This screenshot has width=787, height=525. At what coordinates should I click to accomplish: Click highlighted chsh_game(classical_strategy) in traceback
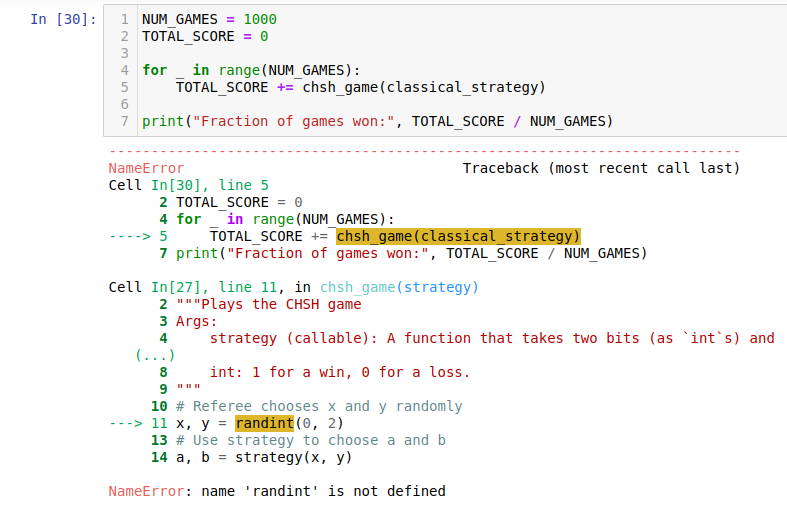(x=458, y=236)
